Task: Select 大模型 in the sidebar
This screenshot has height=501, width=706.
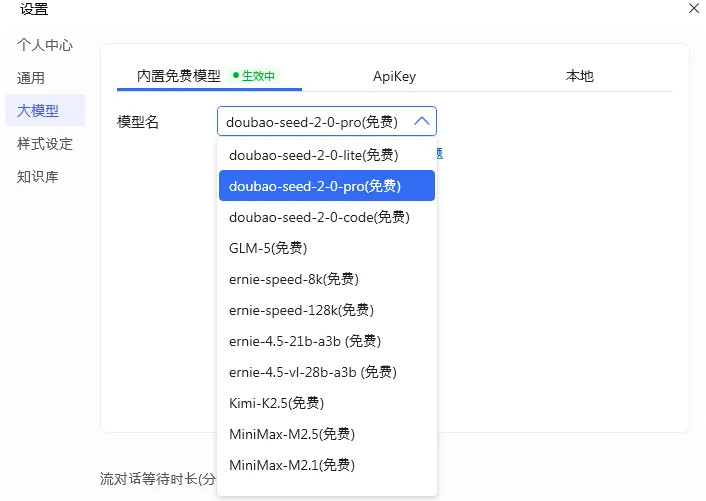Action: tap(45, 110)
